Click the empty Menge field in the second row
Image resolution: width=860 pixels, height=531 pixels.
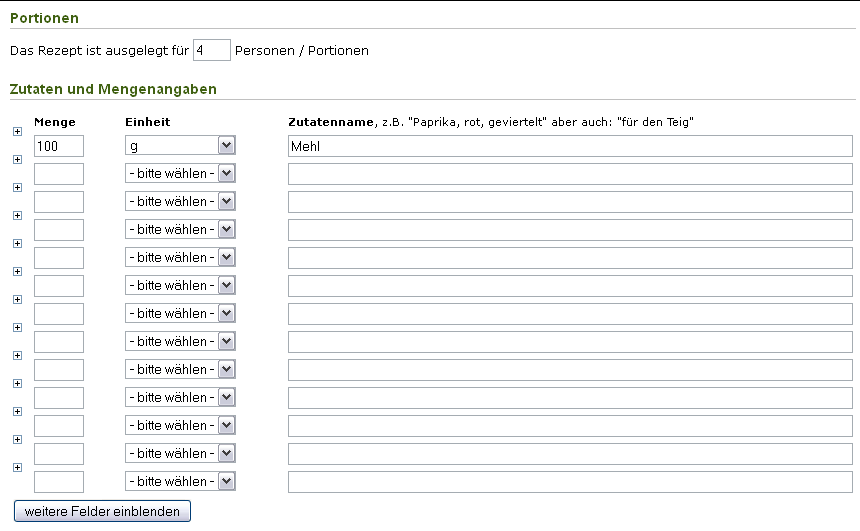[x=59, y=174]
